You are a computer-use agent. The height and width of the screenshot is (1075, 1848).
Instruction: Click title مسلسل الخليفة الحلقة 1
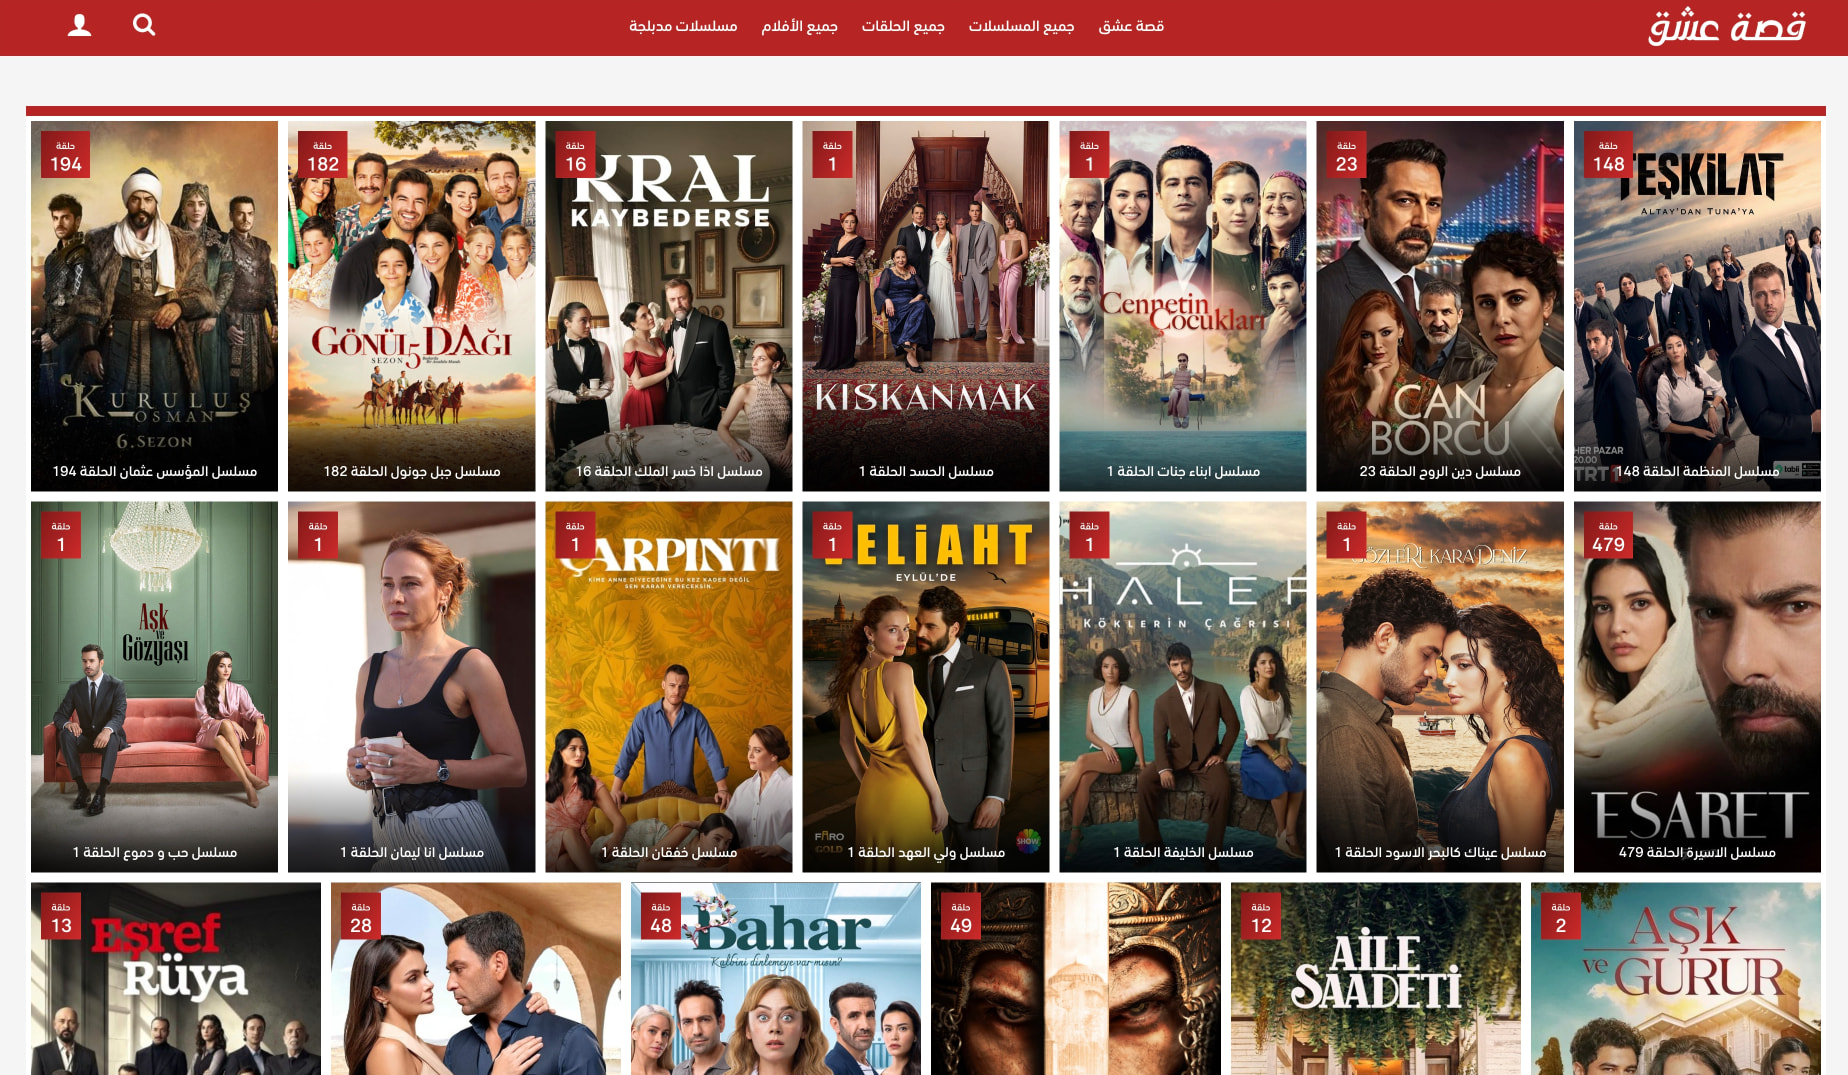pyautogui.click(x=1183, y=852)
